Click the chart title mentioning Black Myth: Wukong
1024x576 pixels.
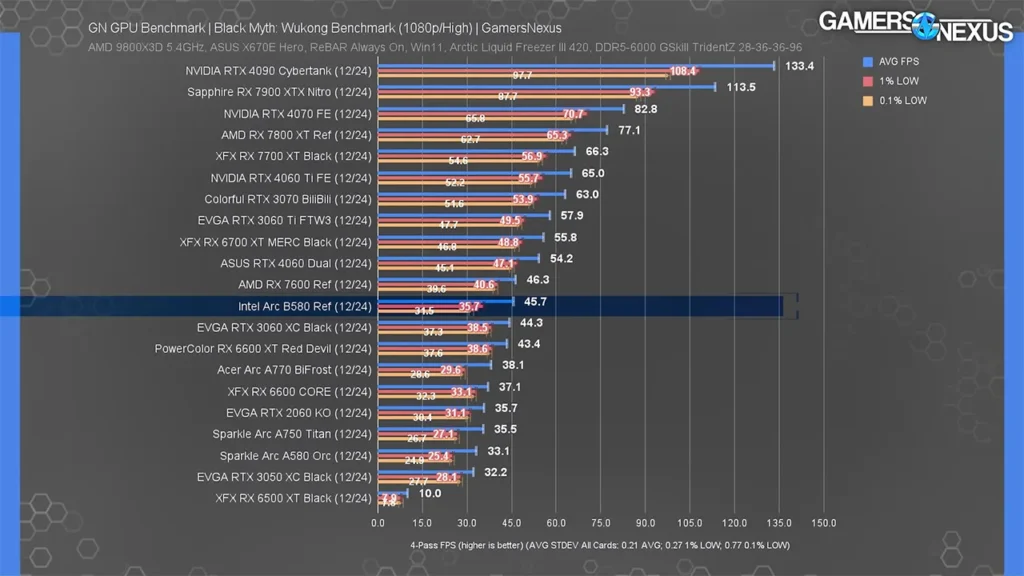coord(325,28)
